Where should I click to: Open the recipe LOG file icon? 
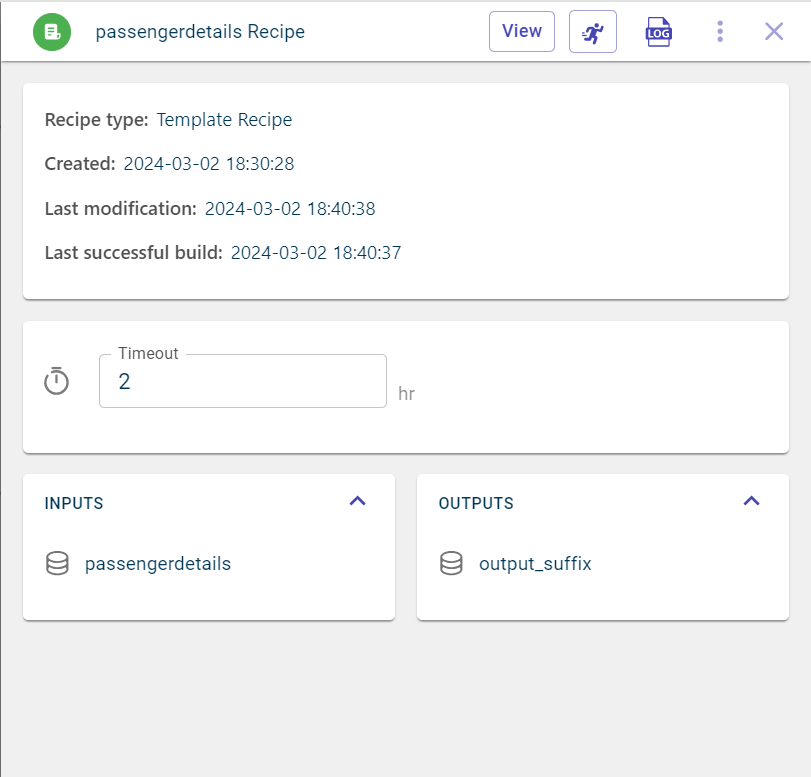tap(658, 32)
